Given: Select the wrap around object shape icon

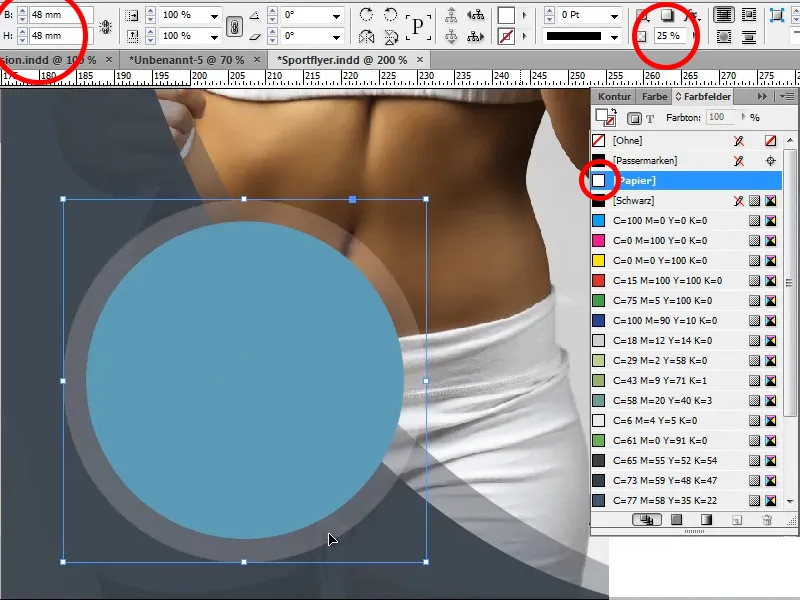Looking at the screenshot, I should pos(724,36).
